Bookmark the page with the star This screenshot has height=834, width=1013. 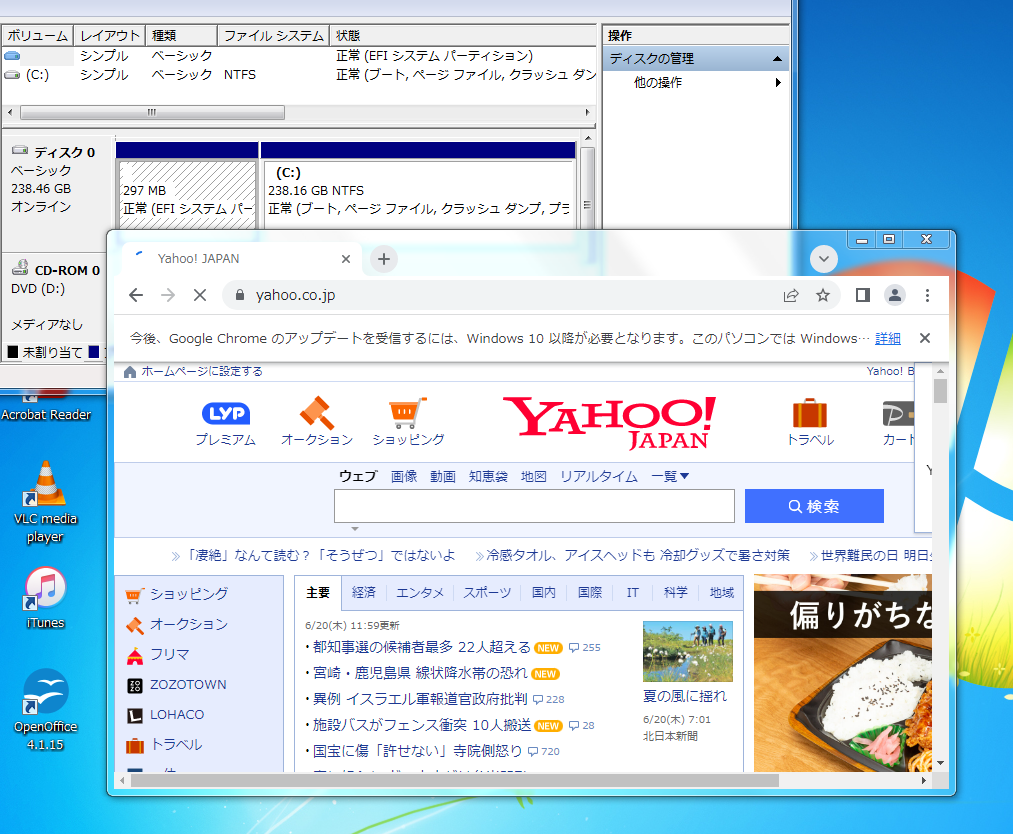(823, 295)
